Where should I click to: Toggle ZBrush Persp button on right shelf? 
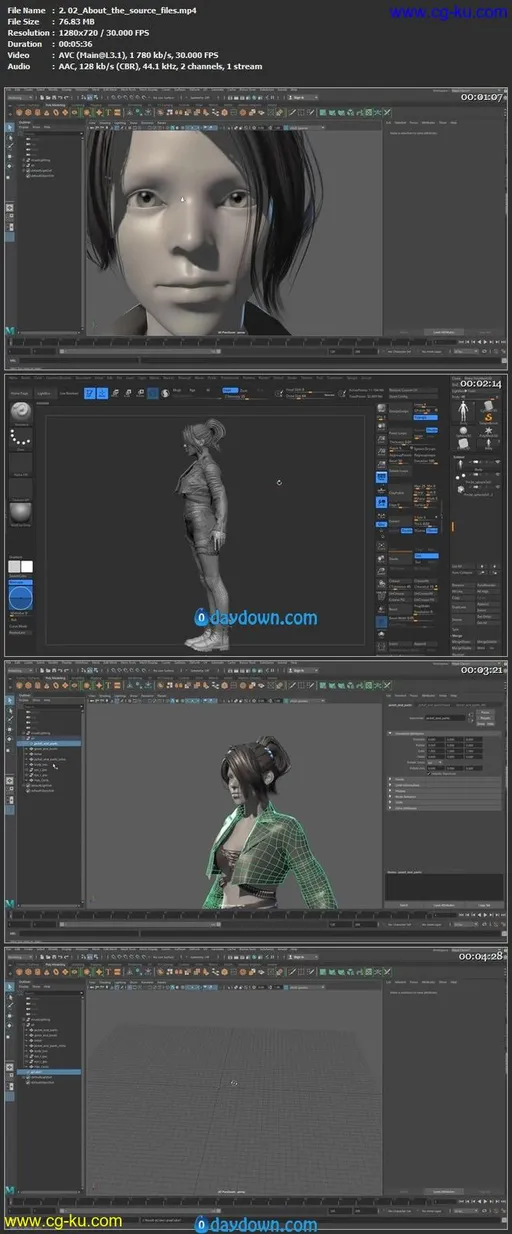(381, 476)
